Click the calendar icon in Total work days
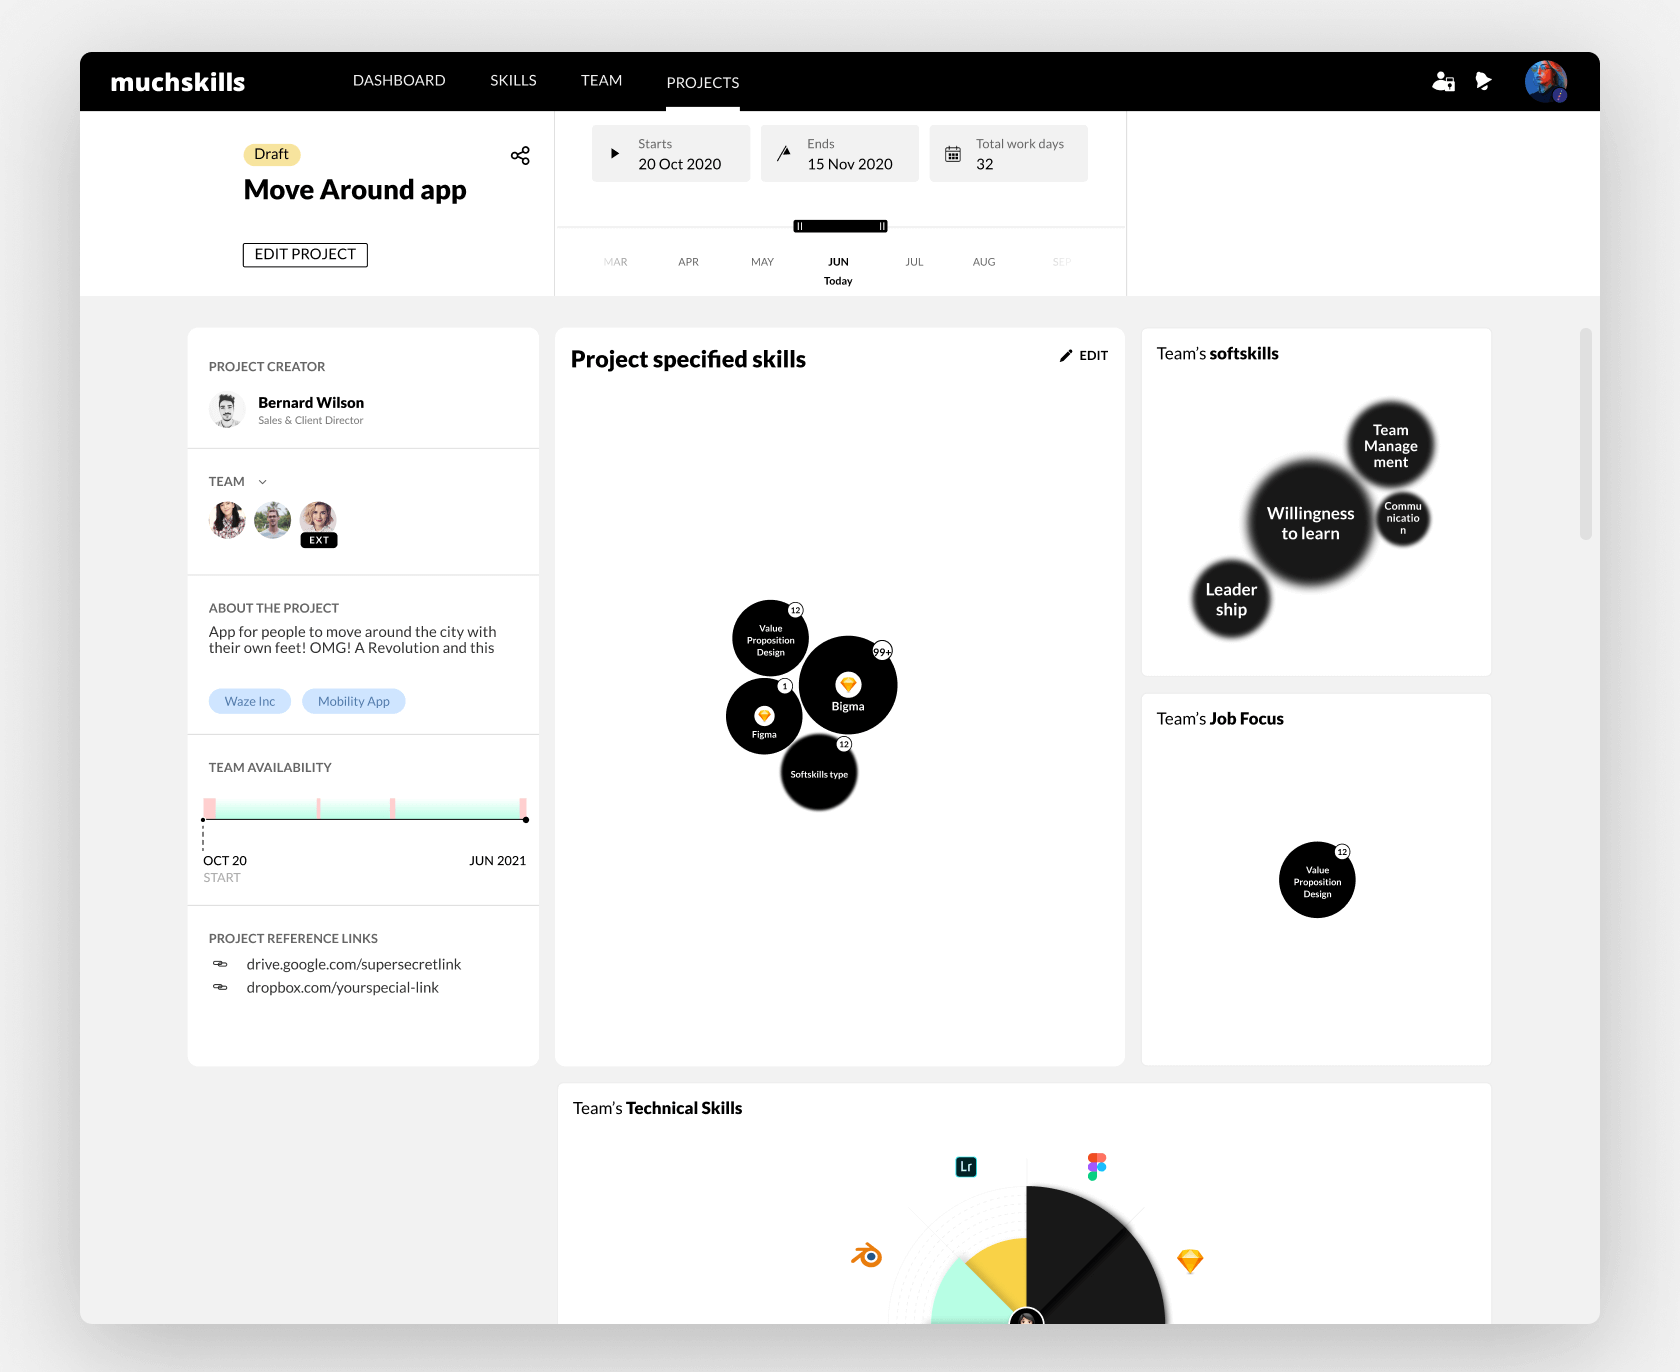 [x=953, y=154]
